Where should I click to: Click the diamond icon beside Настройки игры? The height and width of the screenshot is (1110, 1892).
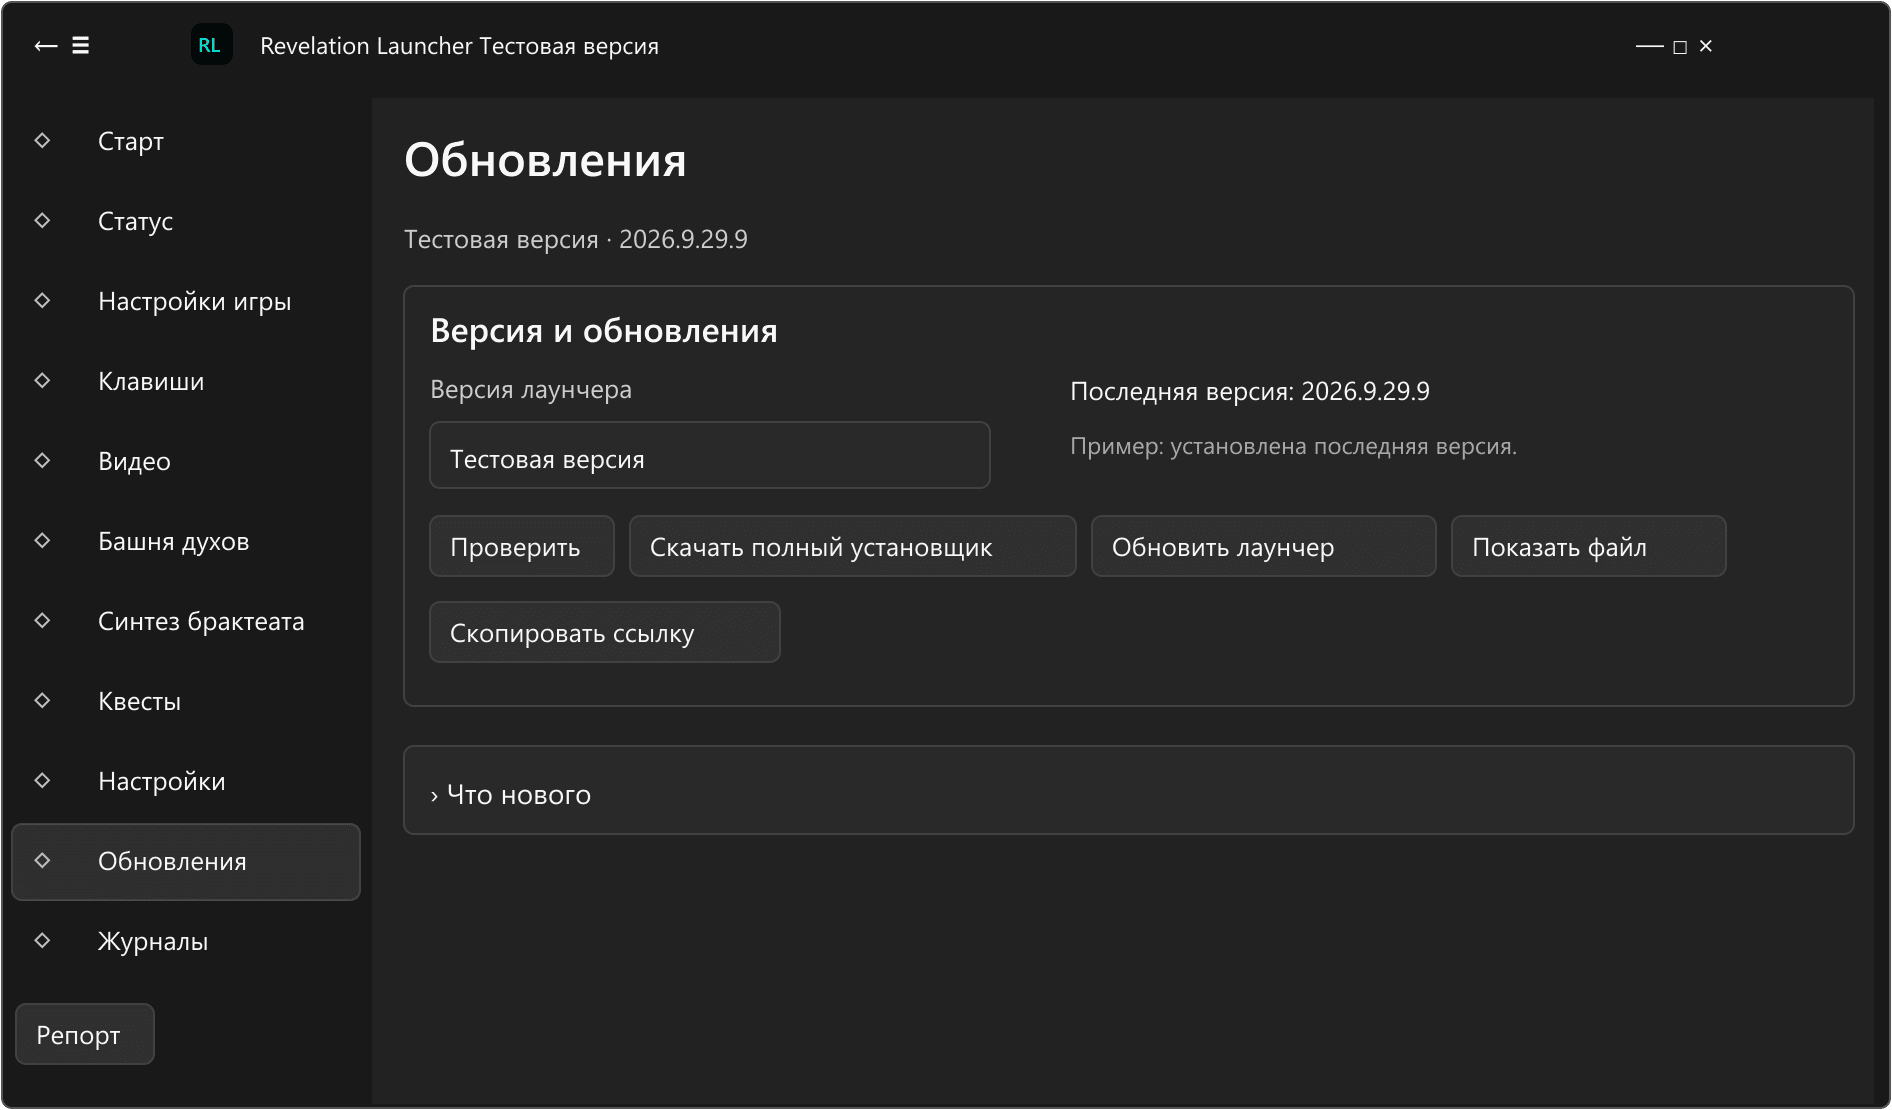[42, 301]
